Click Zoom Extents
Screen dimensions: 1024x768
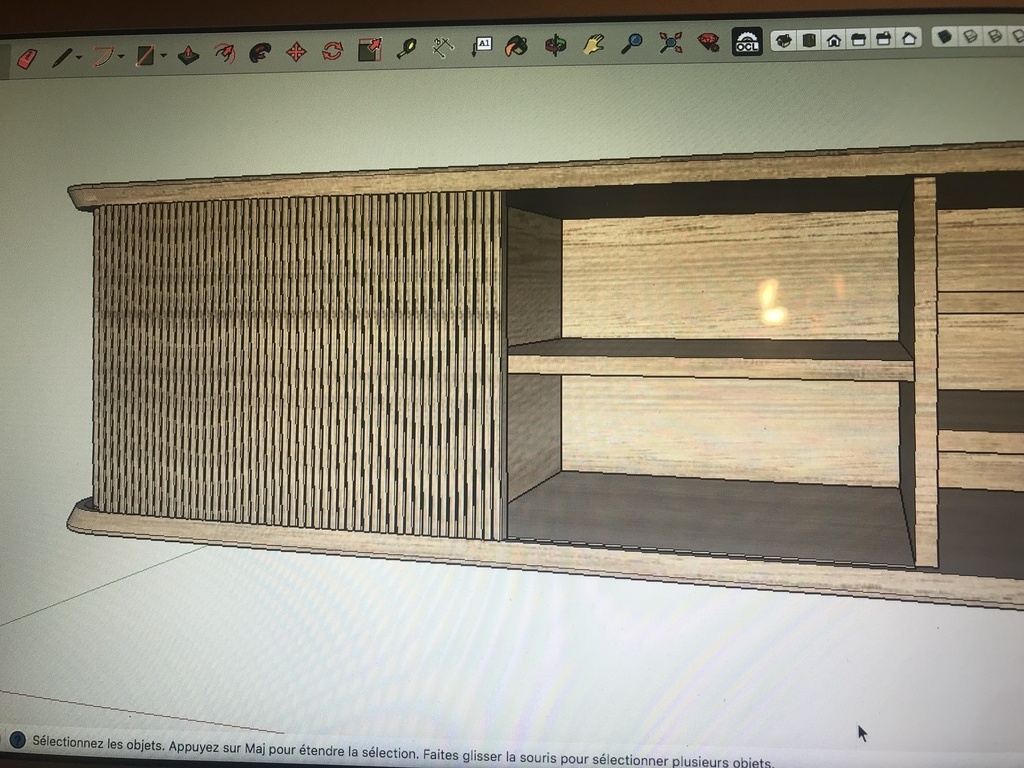[x=670, y=42]
